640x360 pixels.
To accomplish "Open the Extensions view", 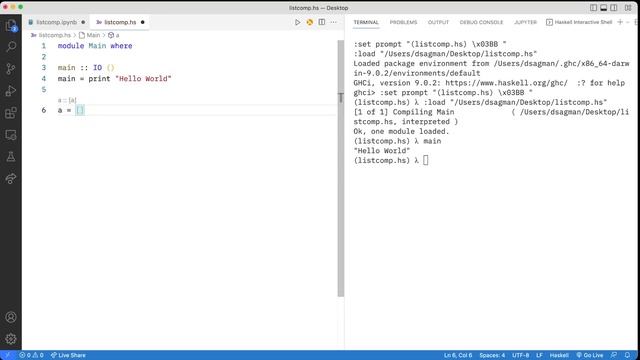I will [x=11, y=113].
